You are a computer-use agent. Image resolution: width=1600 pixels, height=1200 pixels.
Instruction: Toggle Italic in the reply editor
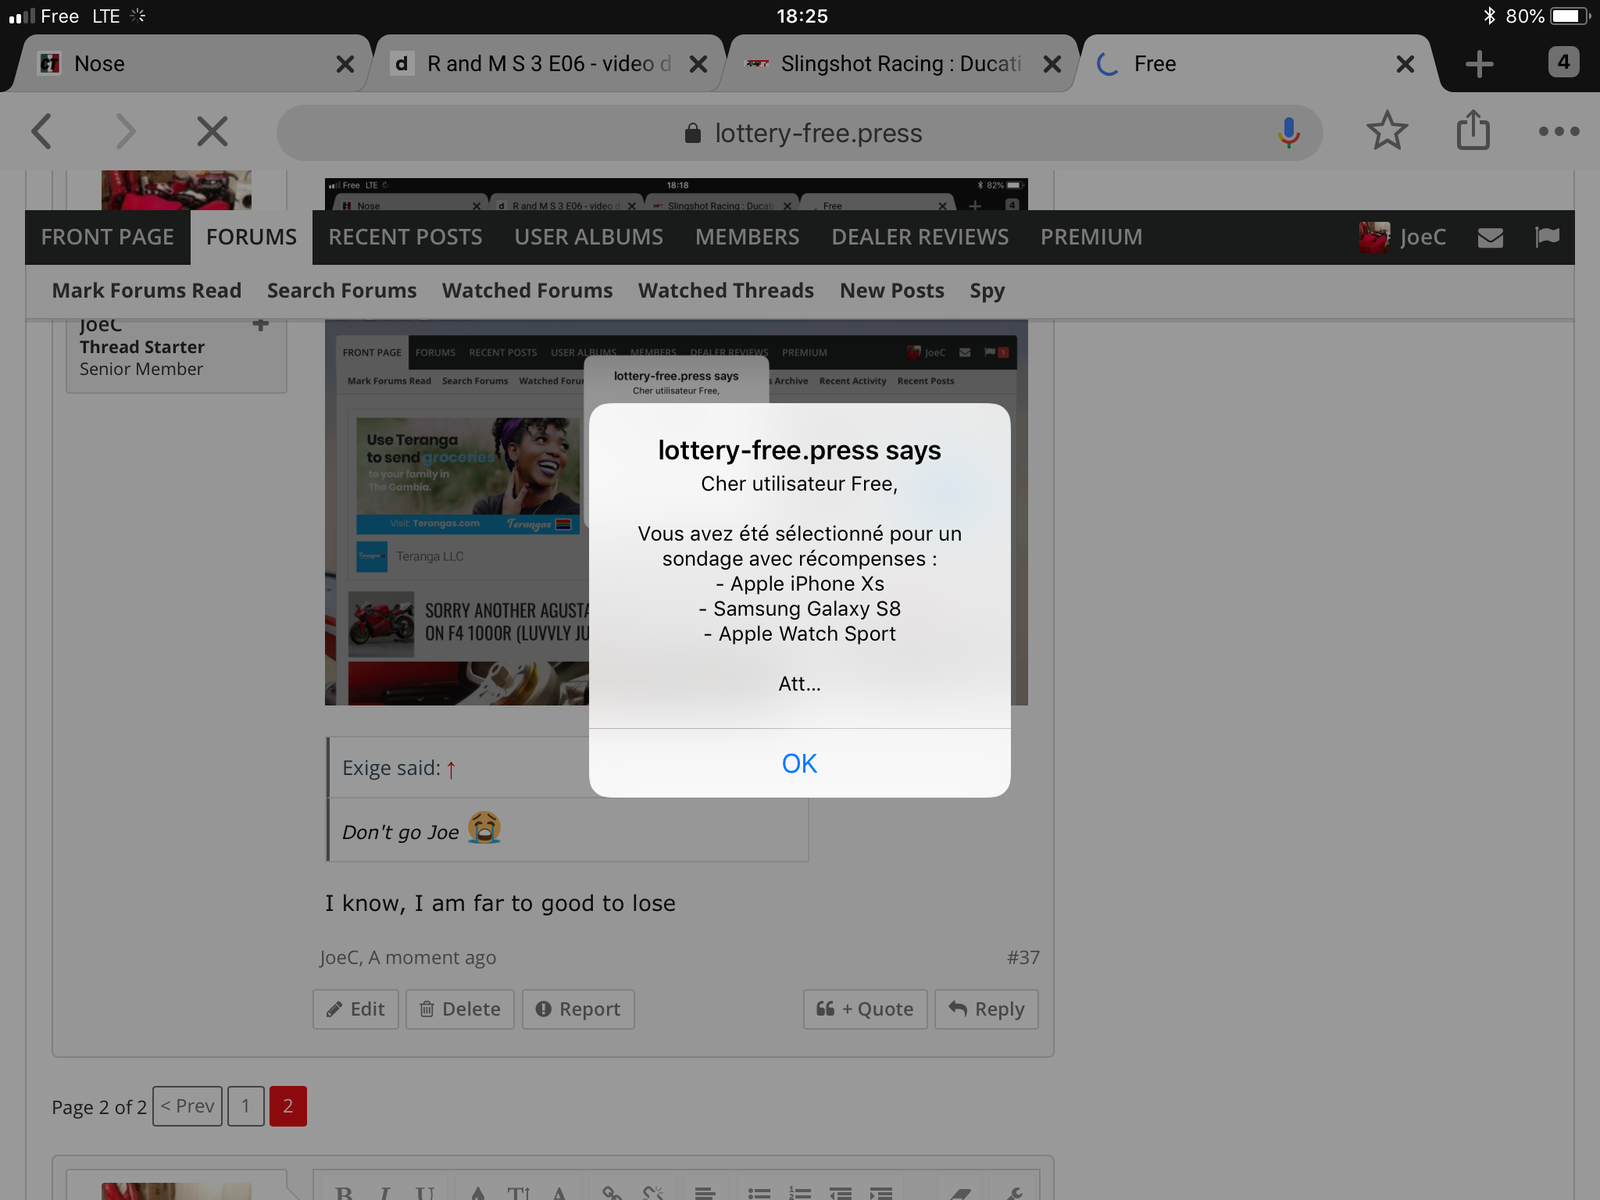point(385,1193)
